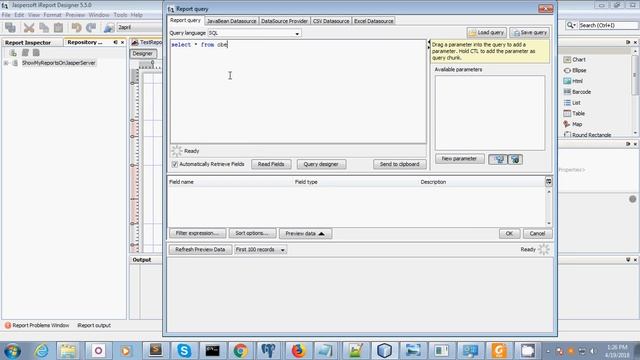This screenshot has width=640, height=360.
Task: Switch to the JavaBean Datasource tab
Action: coord(231,21)
